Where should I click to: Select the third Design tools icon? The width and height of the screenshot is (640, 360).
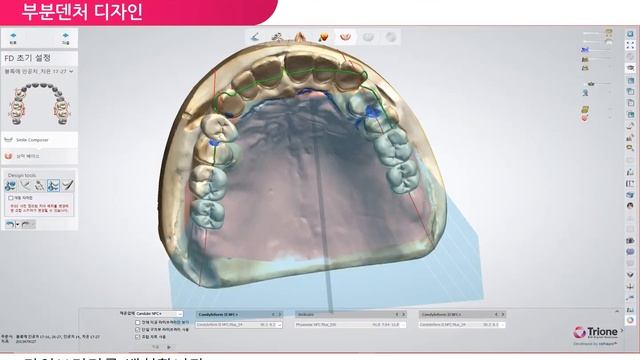point(39,186)
